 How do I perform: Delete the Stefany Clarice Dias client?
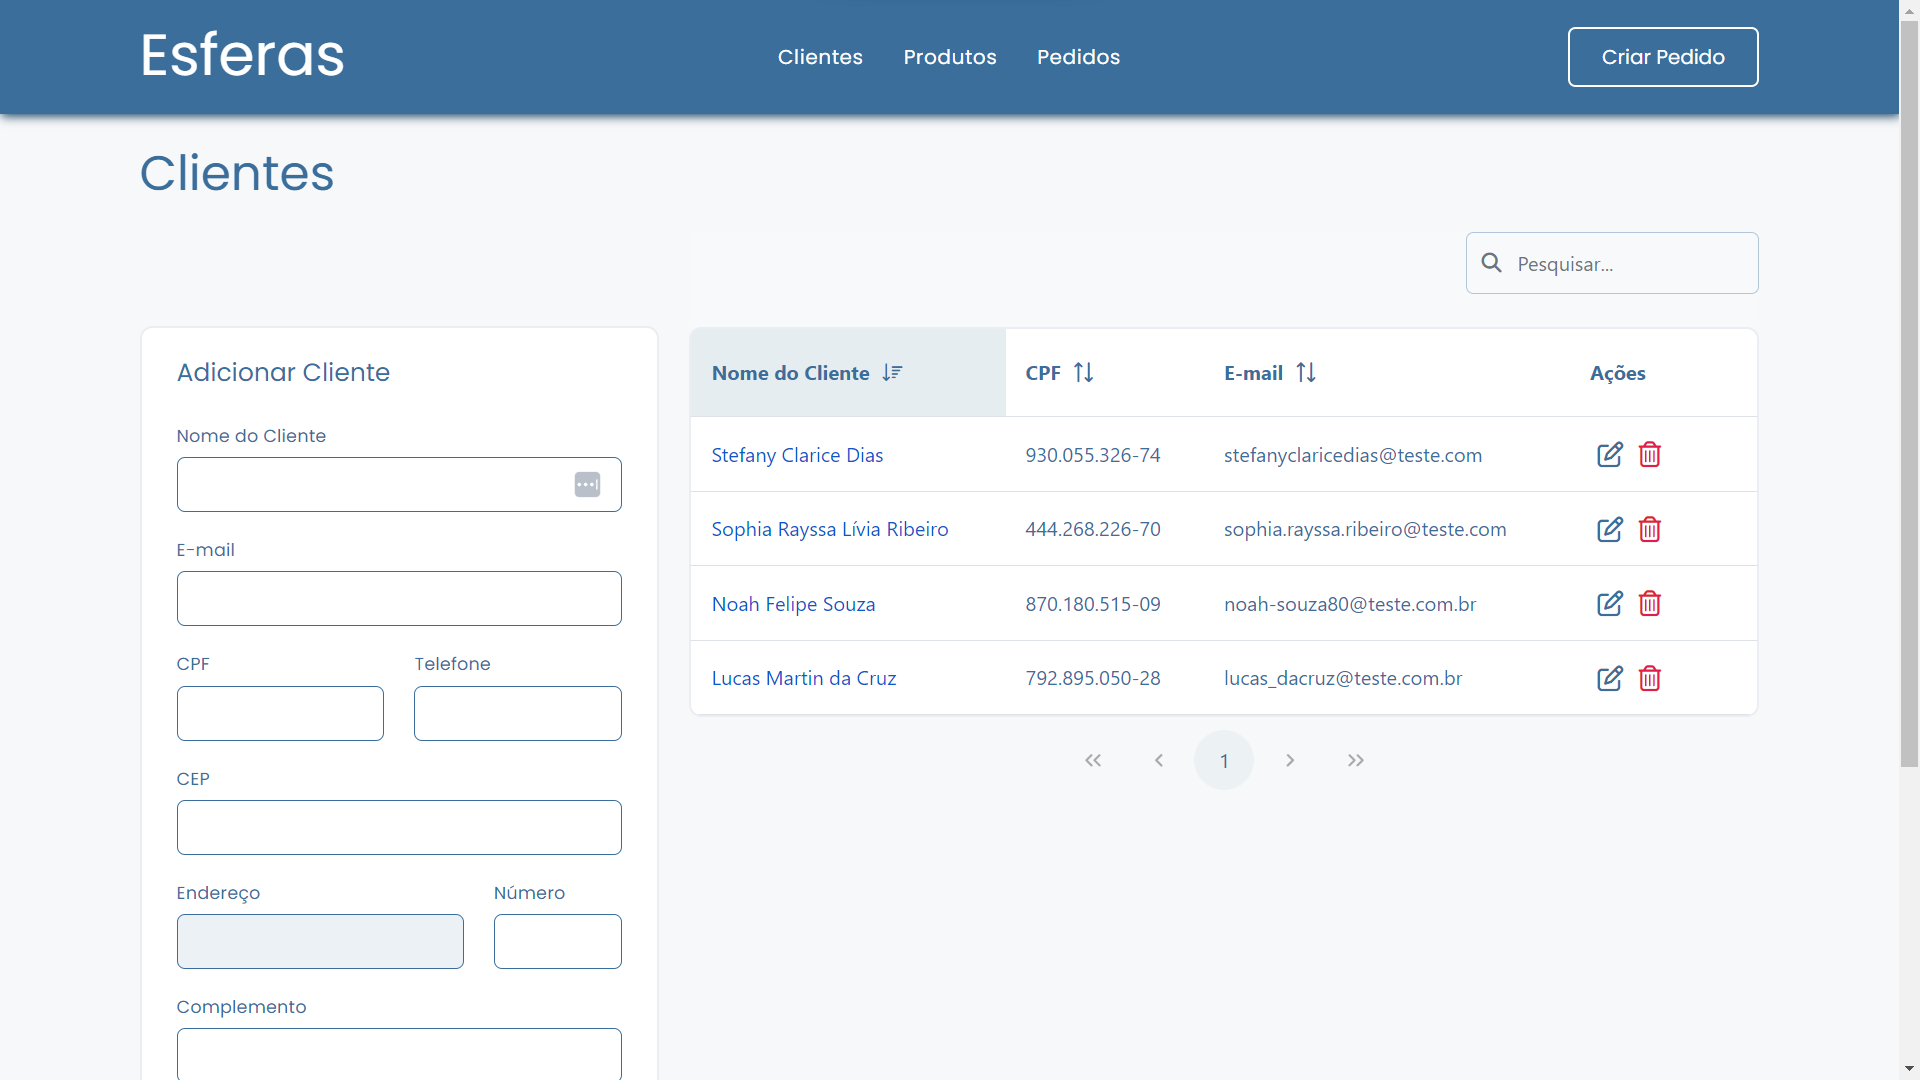click(x=1650, y=455)
